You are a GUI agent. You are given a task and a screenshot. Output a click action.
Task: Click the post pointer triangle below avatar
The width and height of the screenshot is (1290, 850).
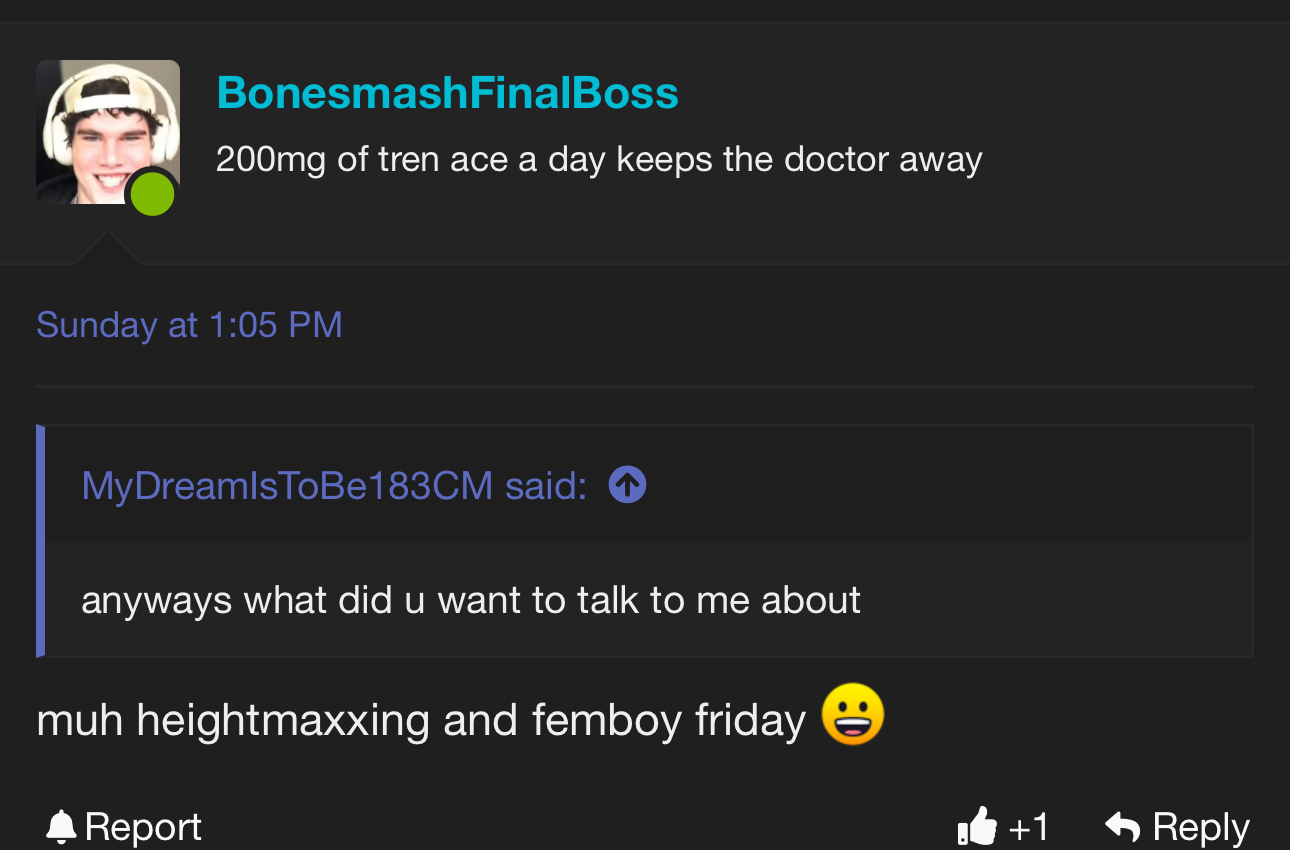pyautogui.click(x=107, y=250)
